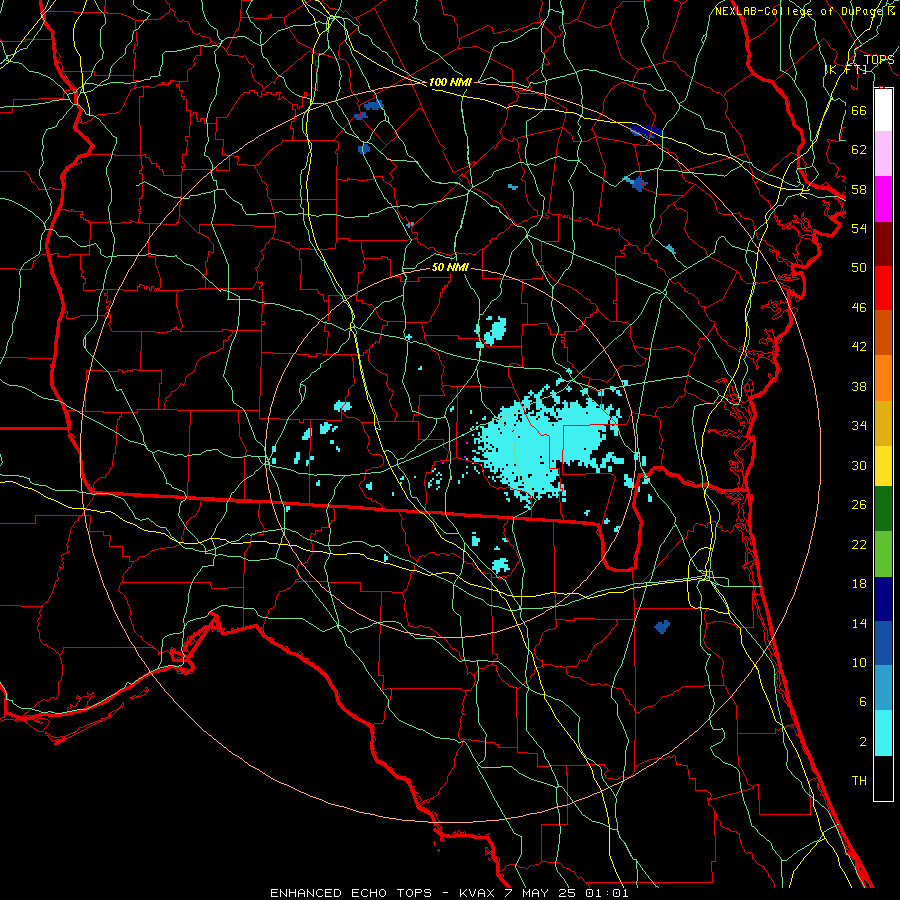The image size is (900, 900).
Task: Click the navy blue legend swatch
Action: 883,599
